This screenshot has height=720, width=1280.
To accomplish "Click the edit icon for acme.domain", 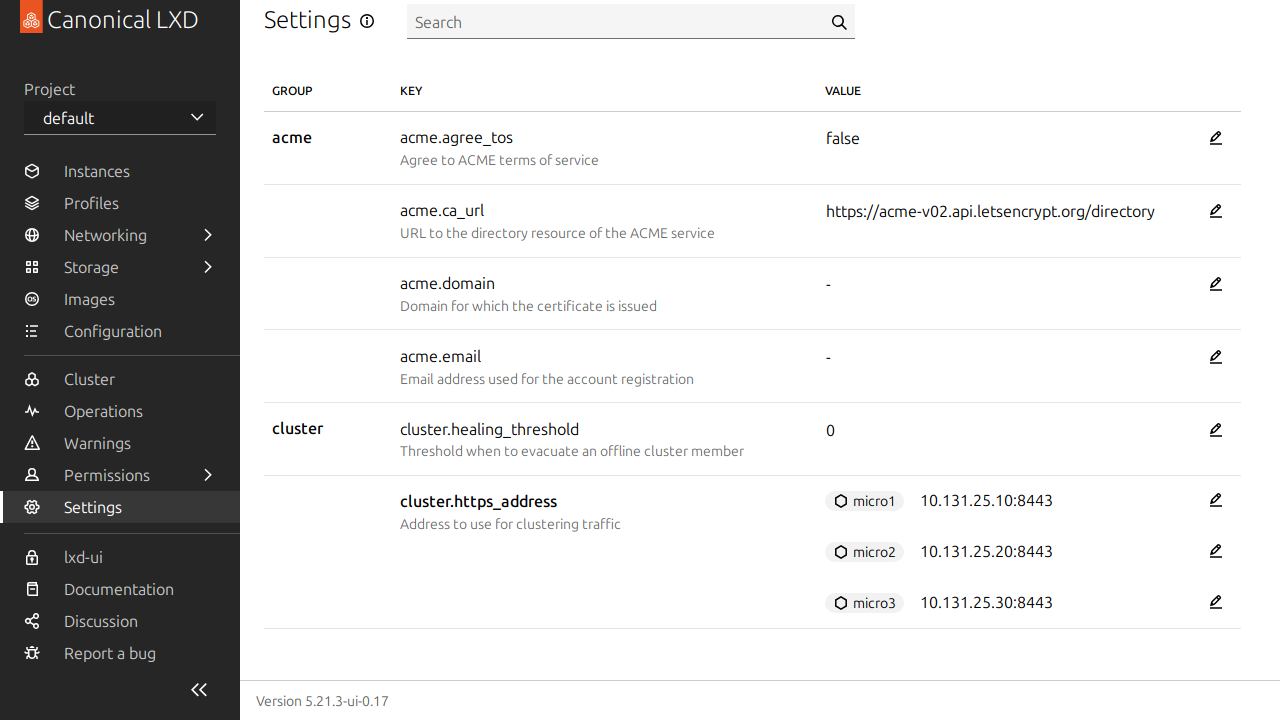I will pyautogui.click(x=1215, y=284).
